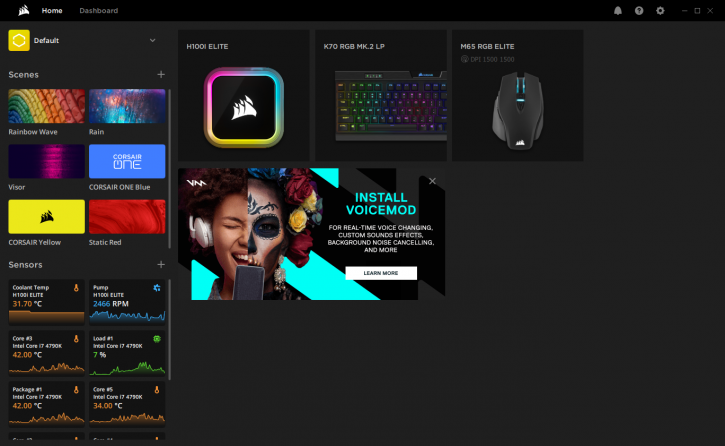Switch to the Dashboard tab
This screenshot has width=725, height=446.
[98, 11]
